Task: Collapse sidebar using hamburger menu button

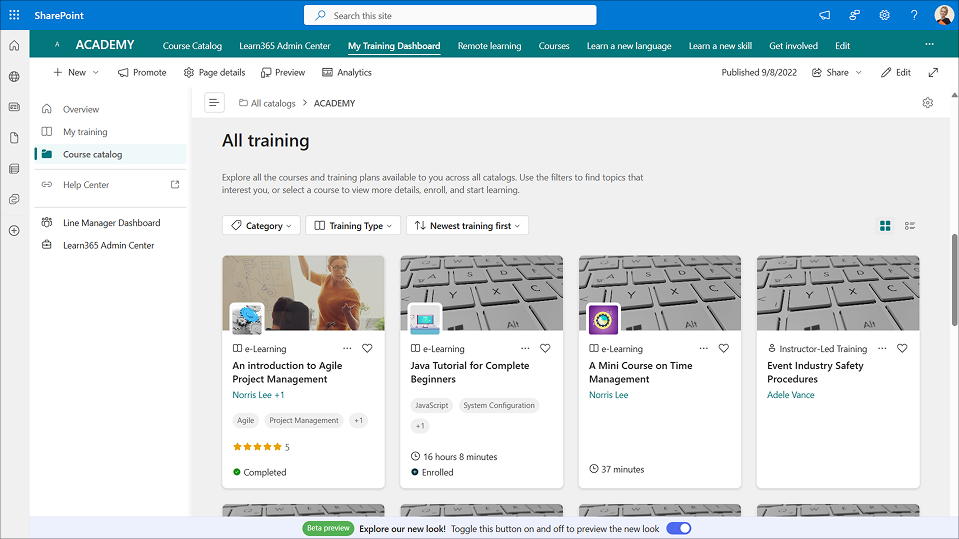Action: pyautogui.click(x=214, y=103)
